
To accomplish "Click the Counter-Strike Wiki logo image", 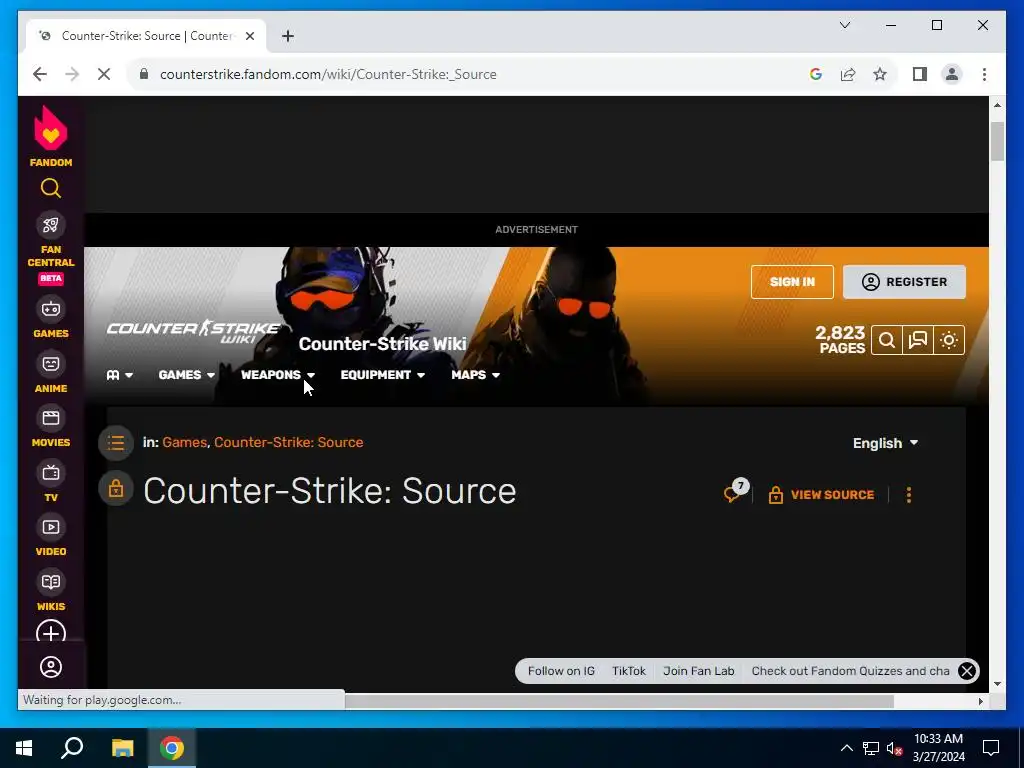I will pyautogui.click(x=193, y=330).
